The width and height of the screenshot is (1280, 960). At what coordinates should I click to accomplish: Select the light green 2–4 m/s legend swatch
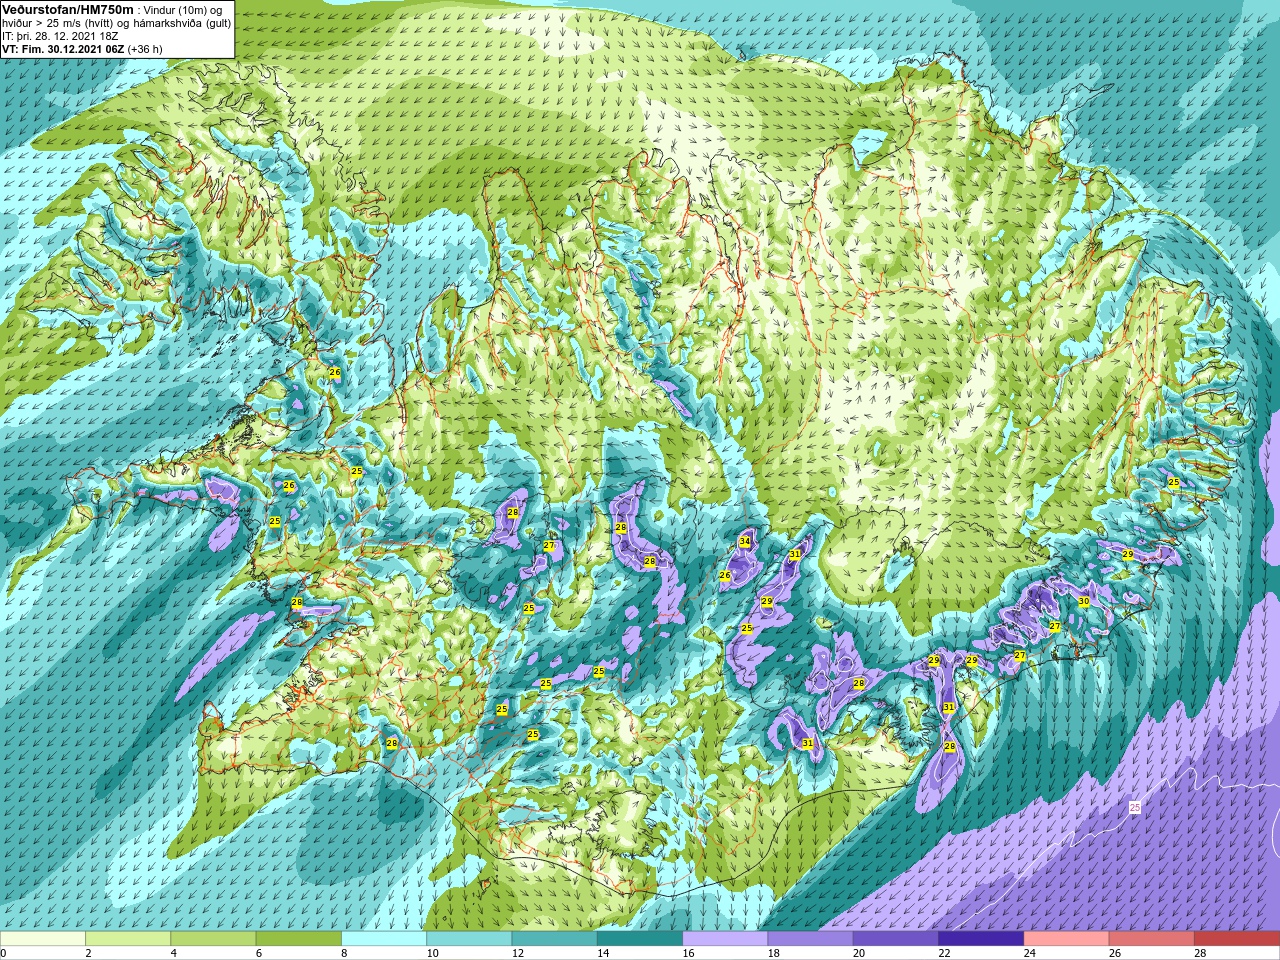[x=128, y=939]
